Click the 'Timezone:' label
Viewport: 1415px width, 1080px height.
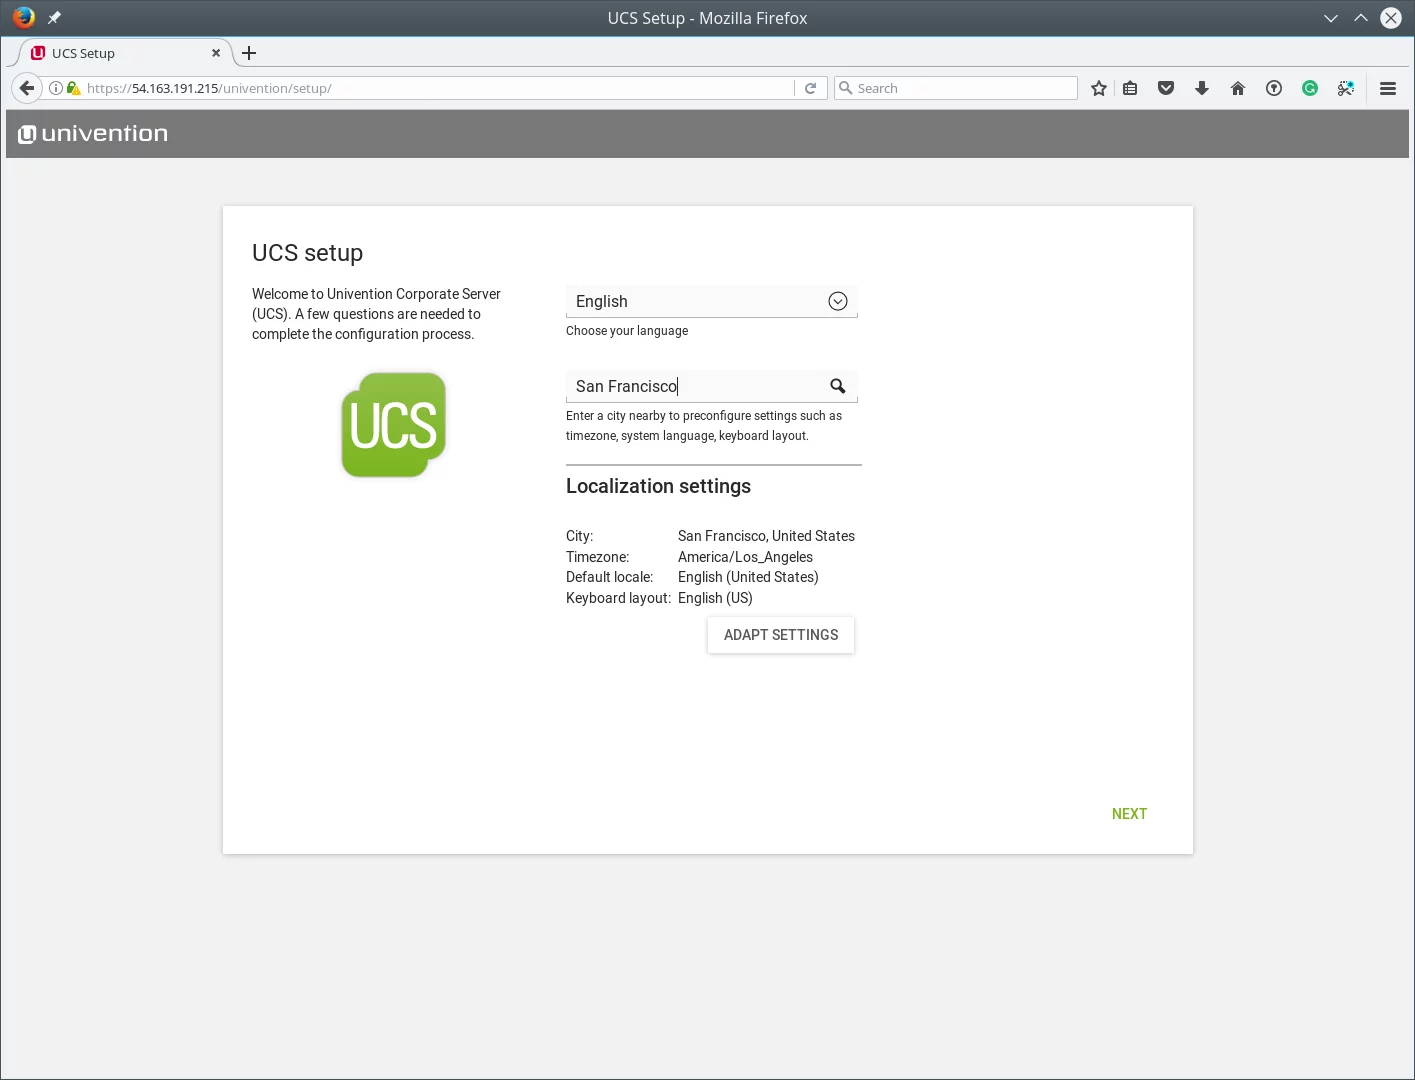pos(597,557)
